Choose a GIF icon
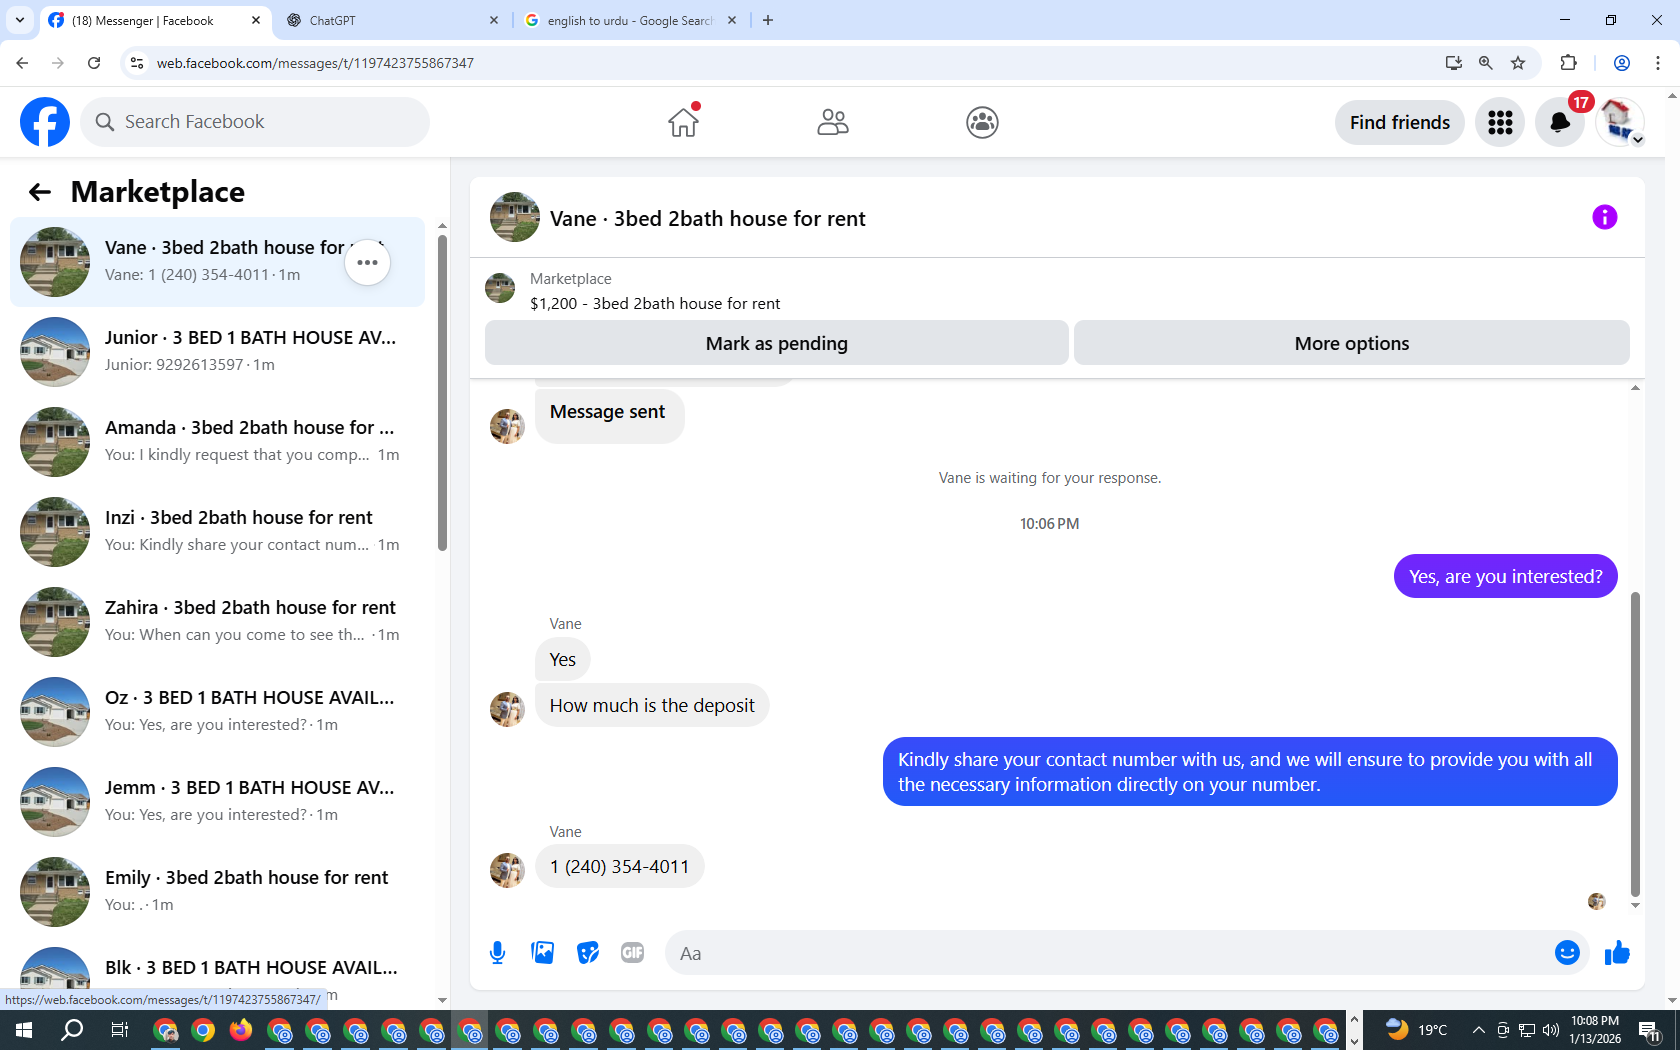The height and width of the screenshot is (1050, 1680). tap(632, 953)
